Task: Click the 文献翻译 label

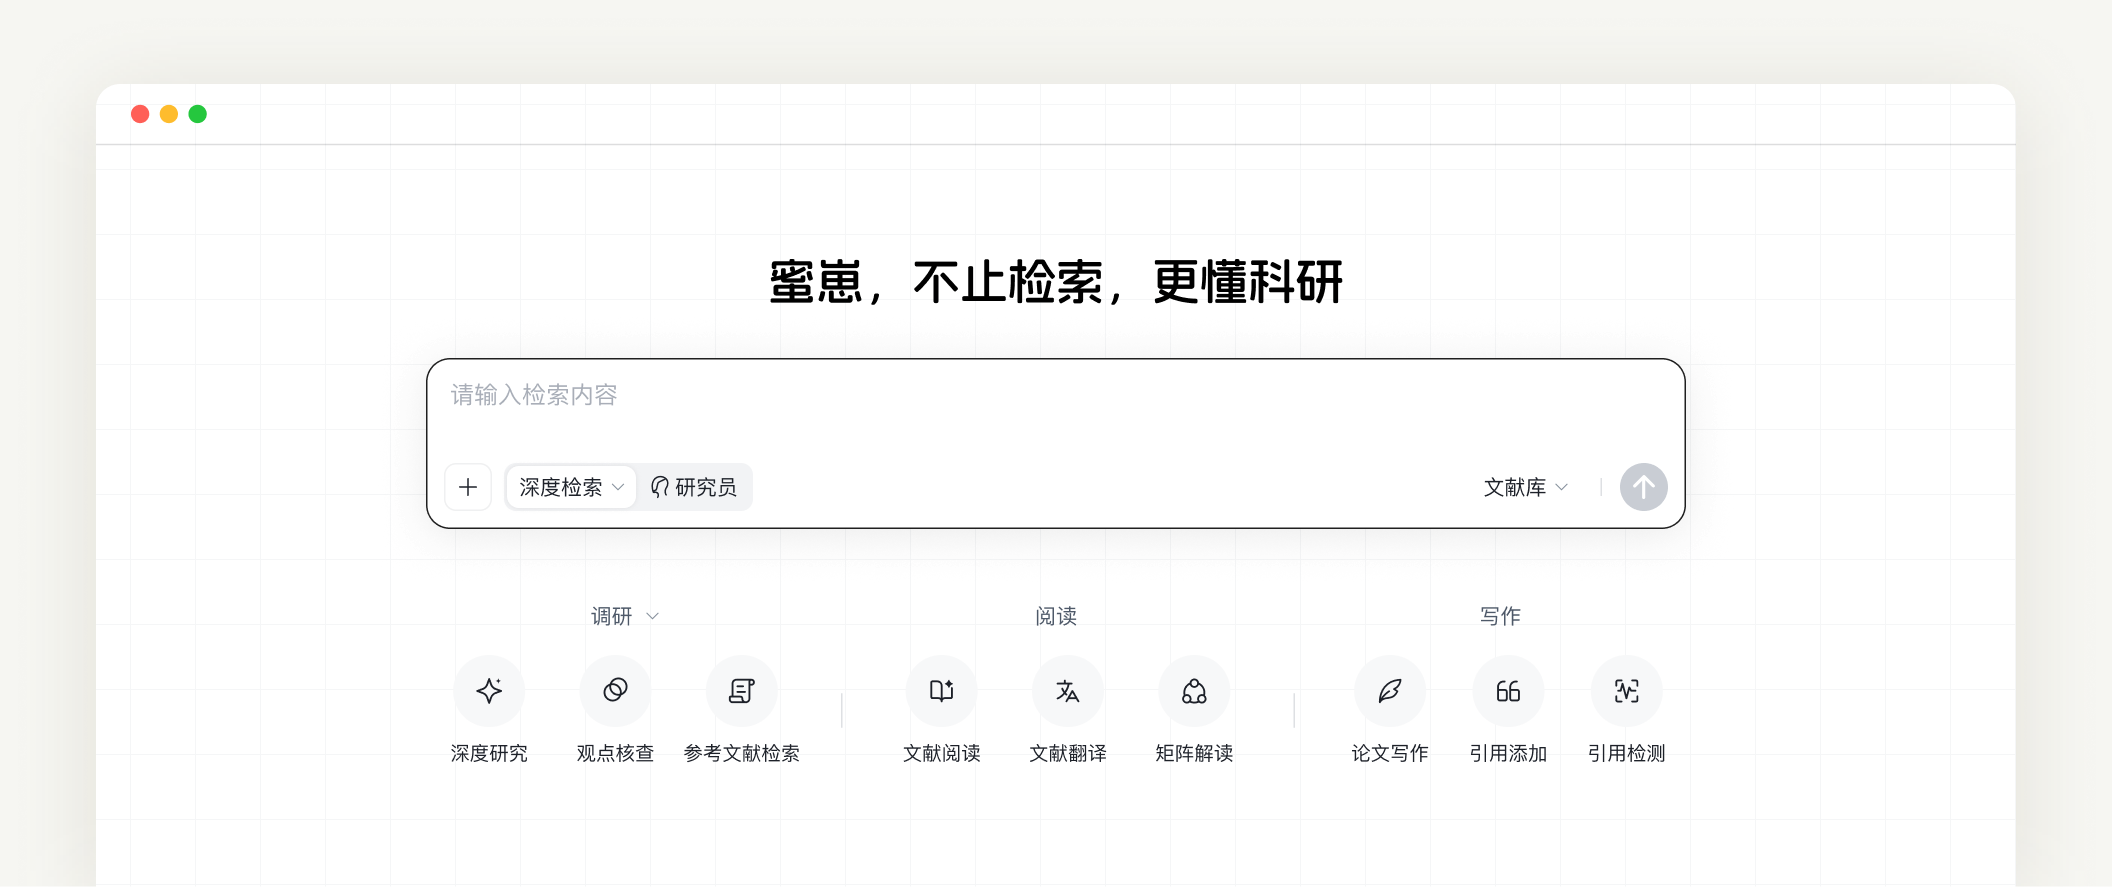Action: [1067, 753]
